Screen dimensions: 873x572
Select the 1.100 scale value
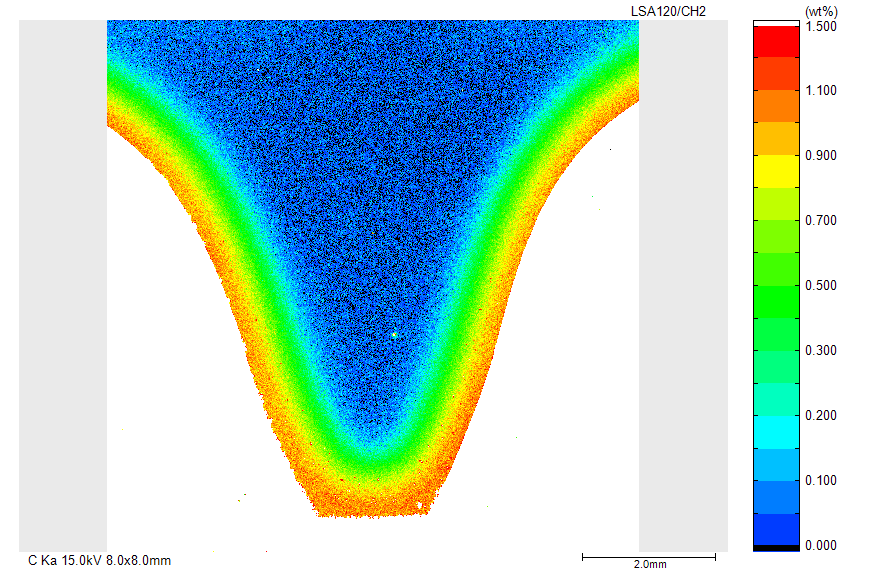point(821,90)
